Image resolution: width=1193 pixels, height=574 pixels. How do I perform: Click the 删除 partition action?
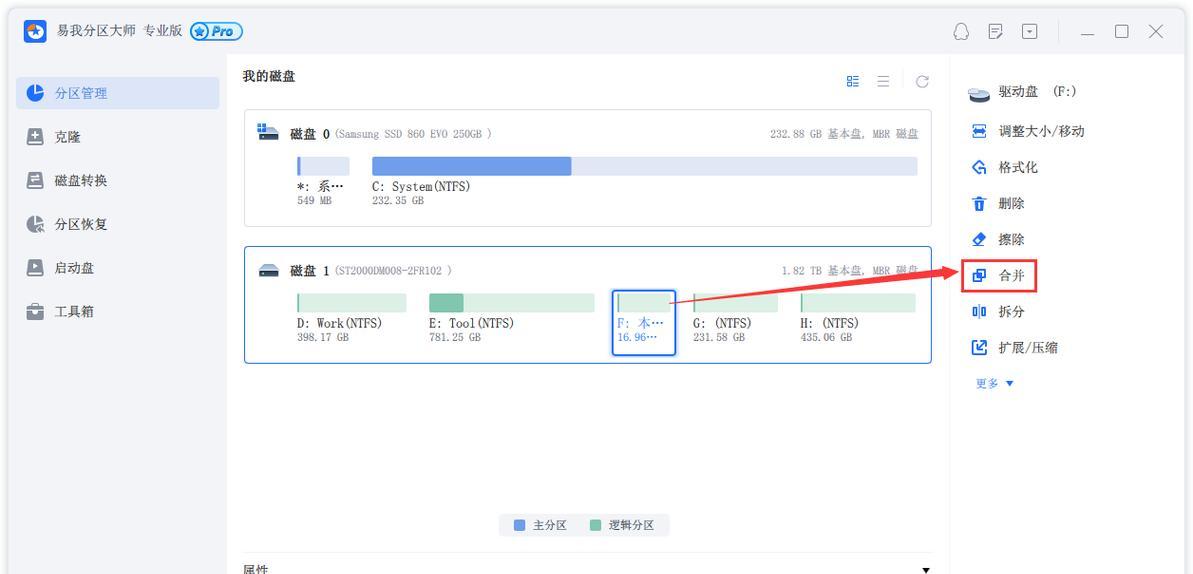[998, 203]
